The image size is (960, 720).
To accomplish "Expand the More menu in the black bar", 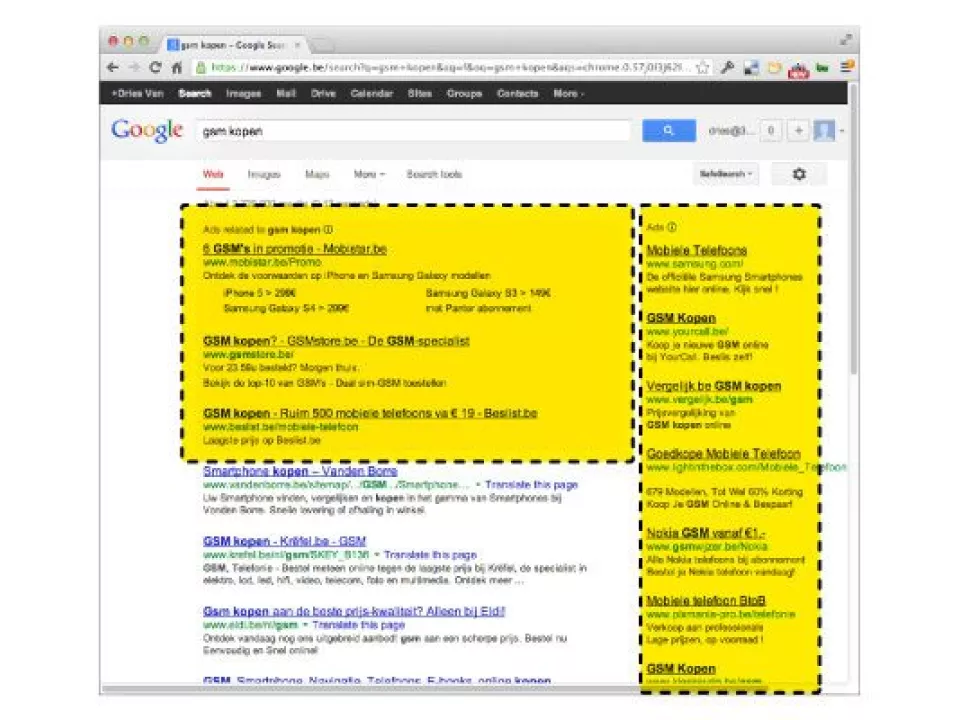I will (569, 94).
